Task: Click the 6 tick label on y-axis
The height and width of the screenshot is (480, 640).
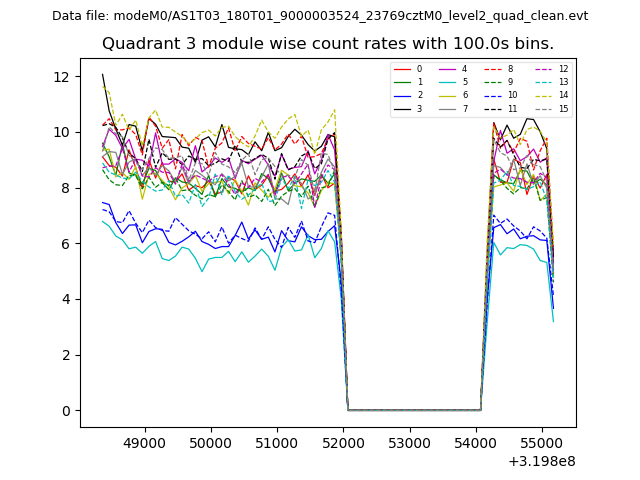Action: point(65,244)
